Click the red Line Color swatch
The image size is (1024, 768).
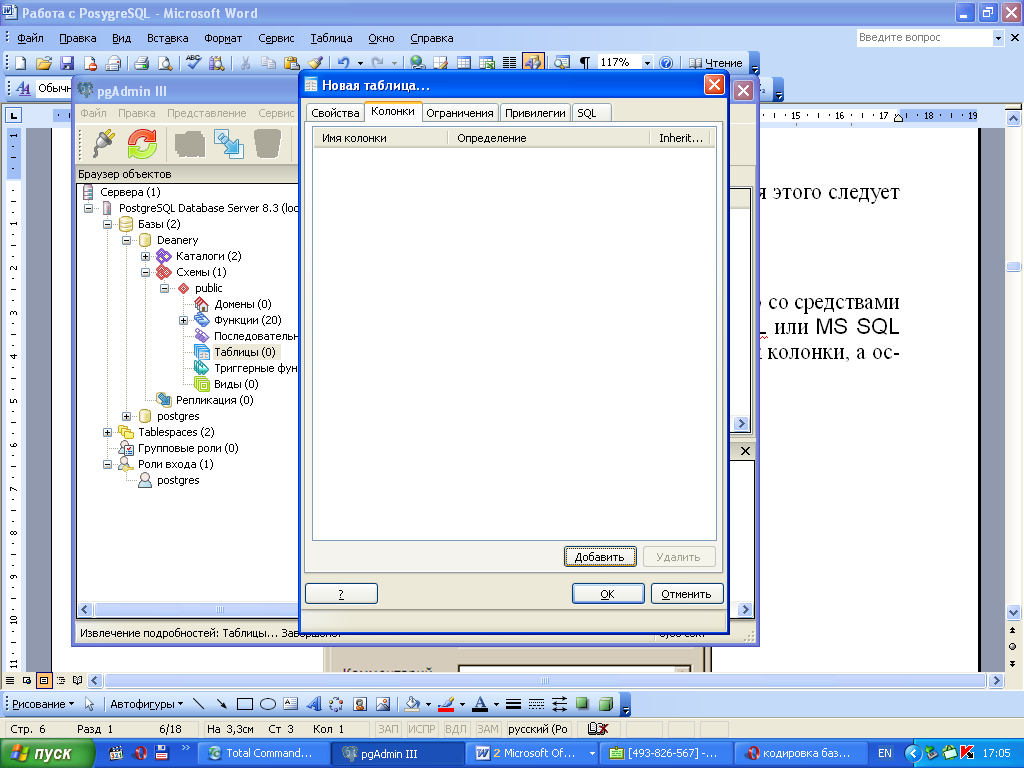pos(446,704)
